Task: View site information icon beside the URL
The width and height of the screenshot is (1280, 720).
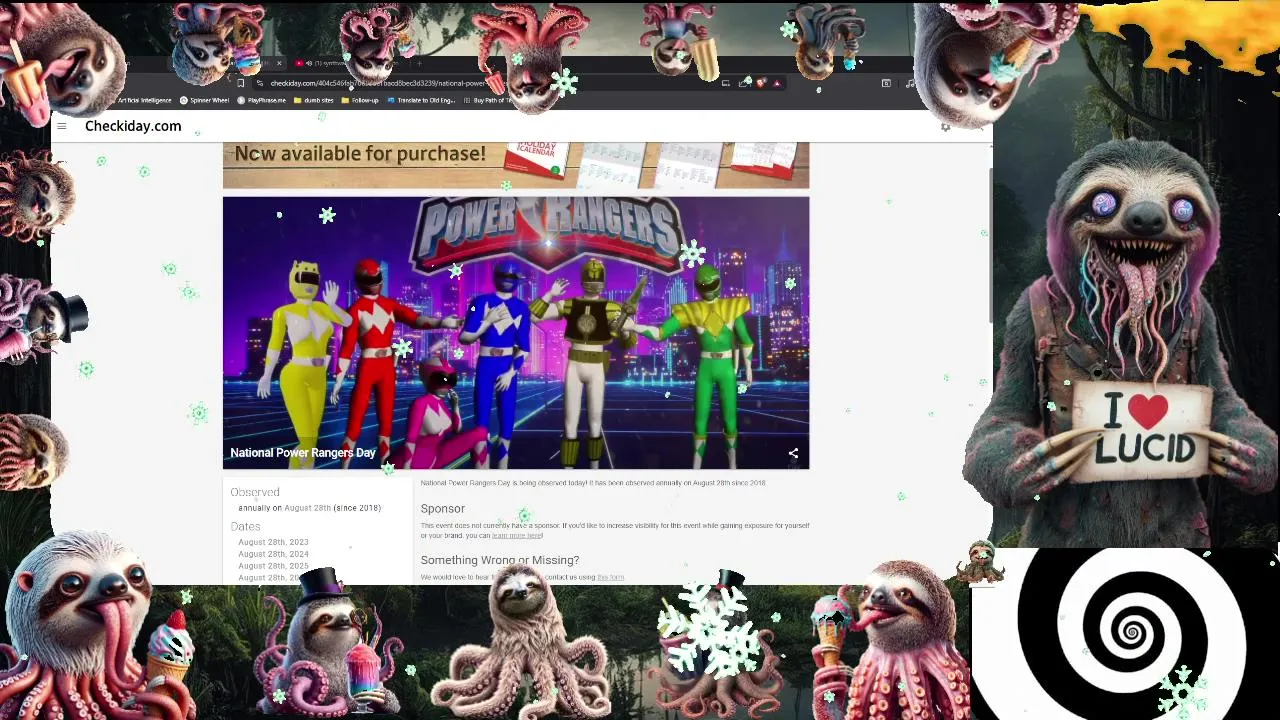Action: tap(260, 83)
